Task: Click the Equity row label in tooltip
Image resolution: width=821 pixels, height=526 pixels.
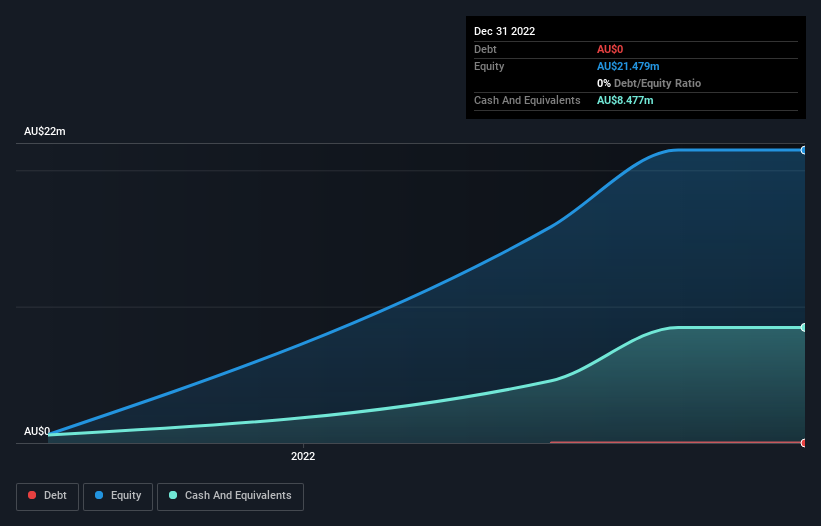Action: coord(489,66)
